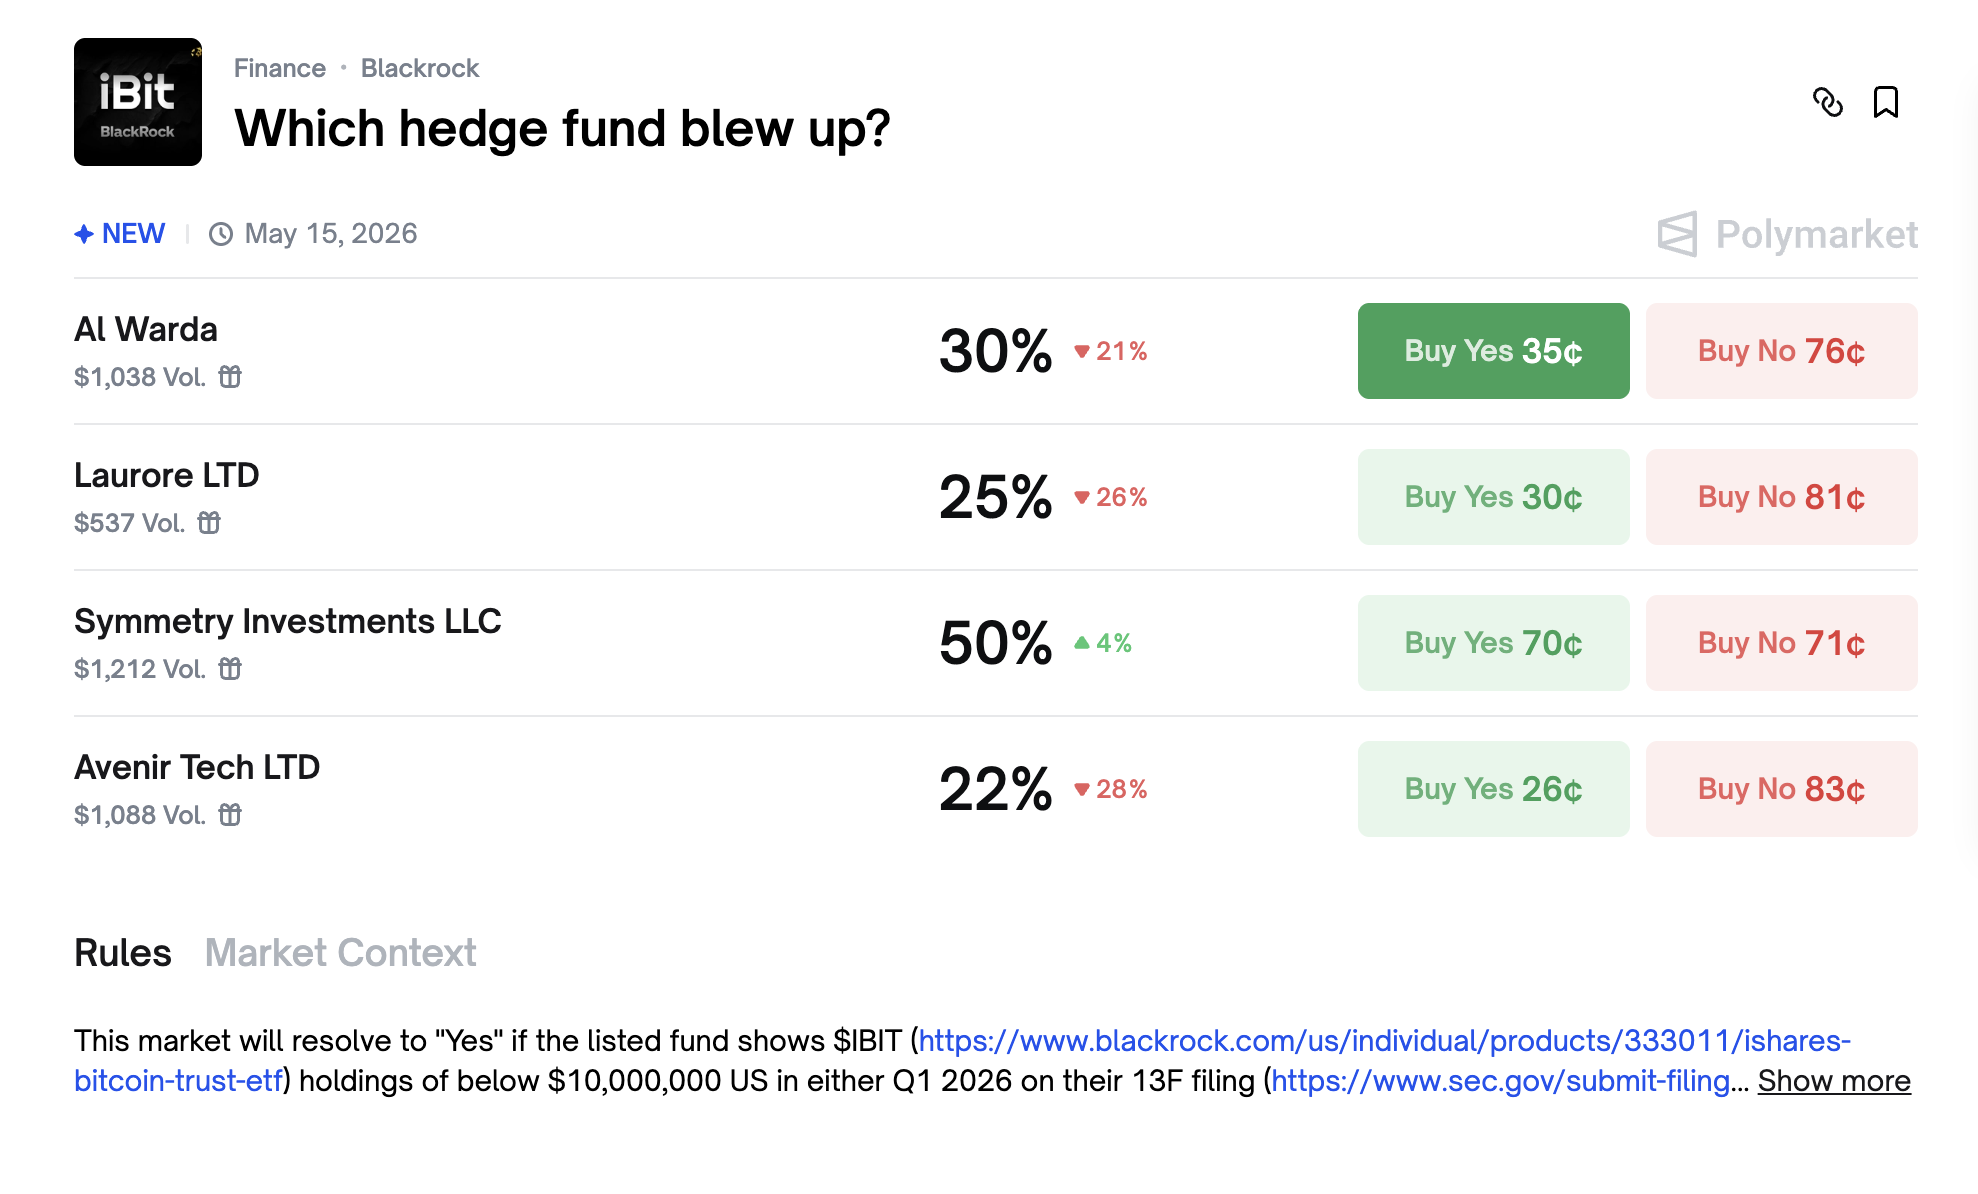This screenshot has height=1194, width=1978.
Task: Open the Blackrock tag link
Action: tap(420, 68)
